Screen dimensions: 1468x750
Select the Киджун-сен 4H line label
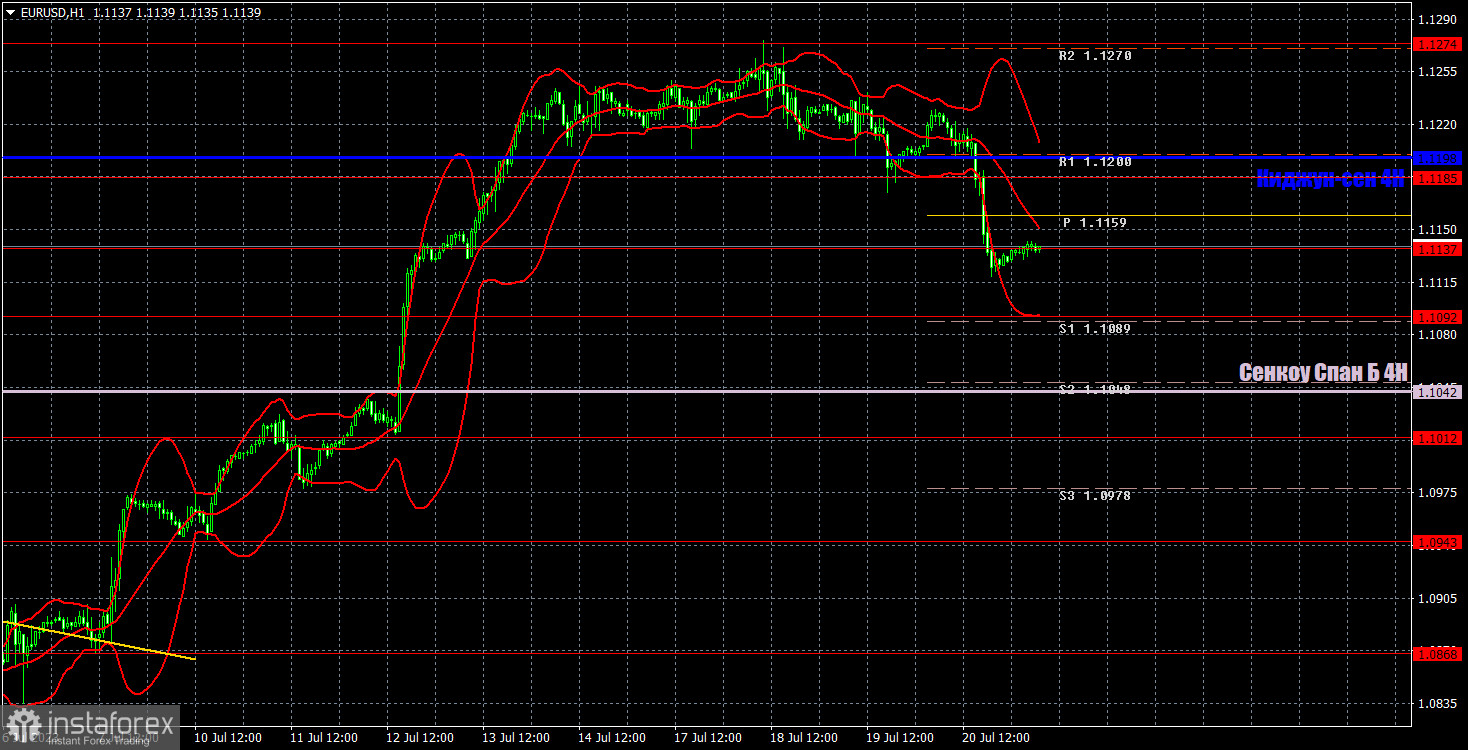point(1330,179)
